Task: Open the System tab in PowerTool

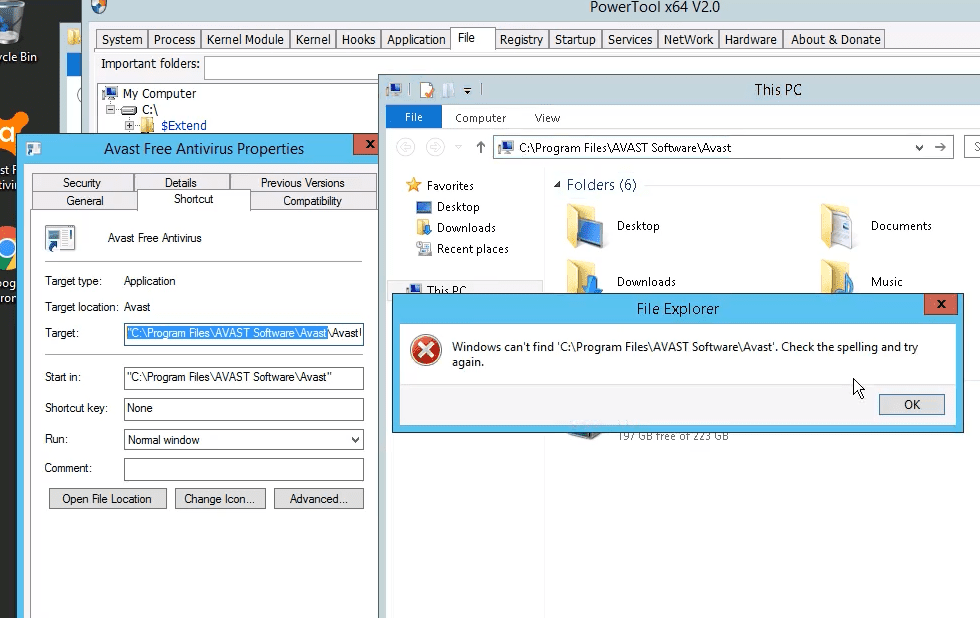Action: pyautogui.click(x=122, y=39)
